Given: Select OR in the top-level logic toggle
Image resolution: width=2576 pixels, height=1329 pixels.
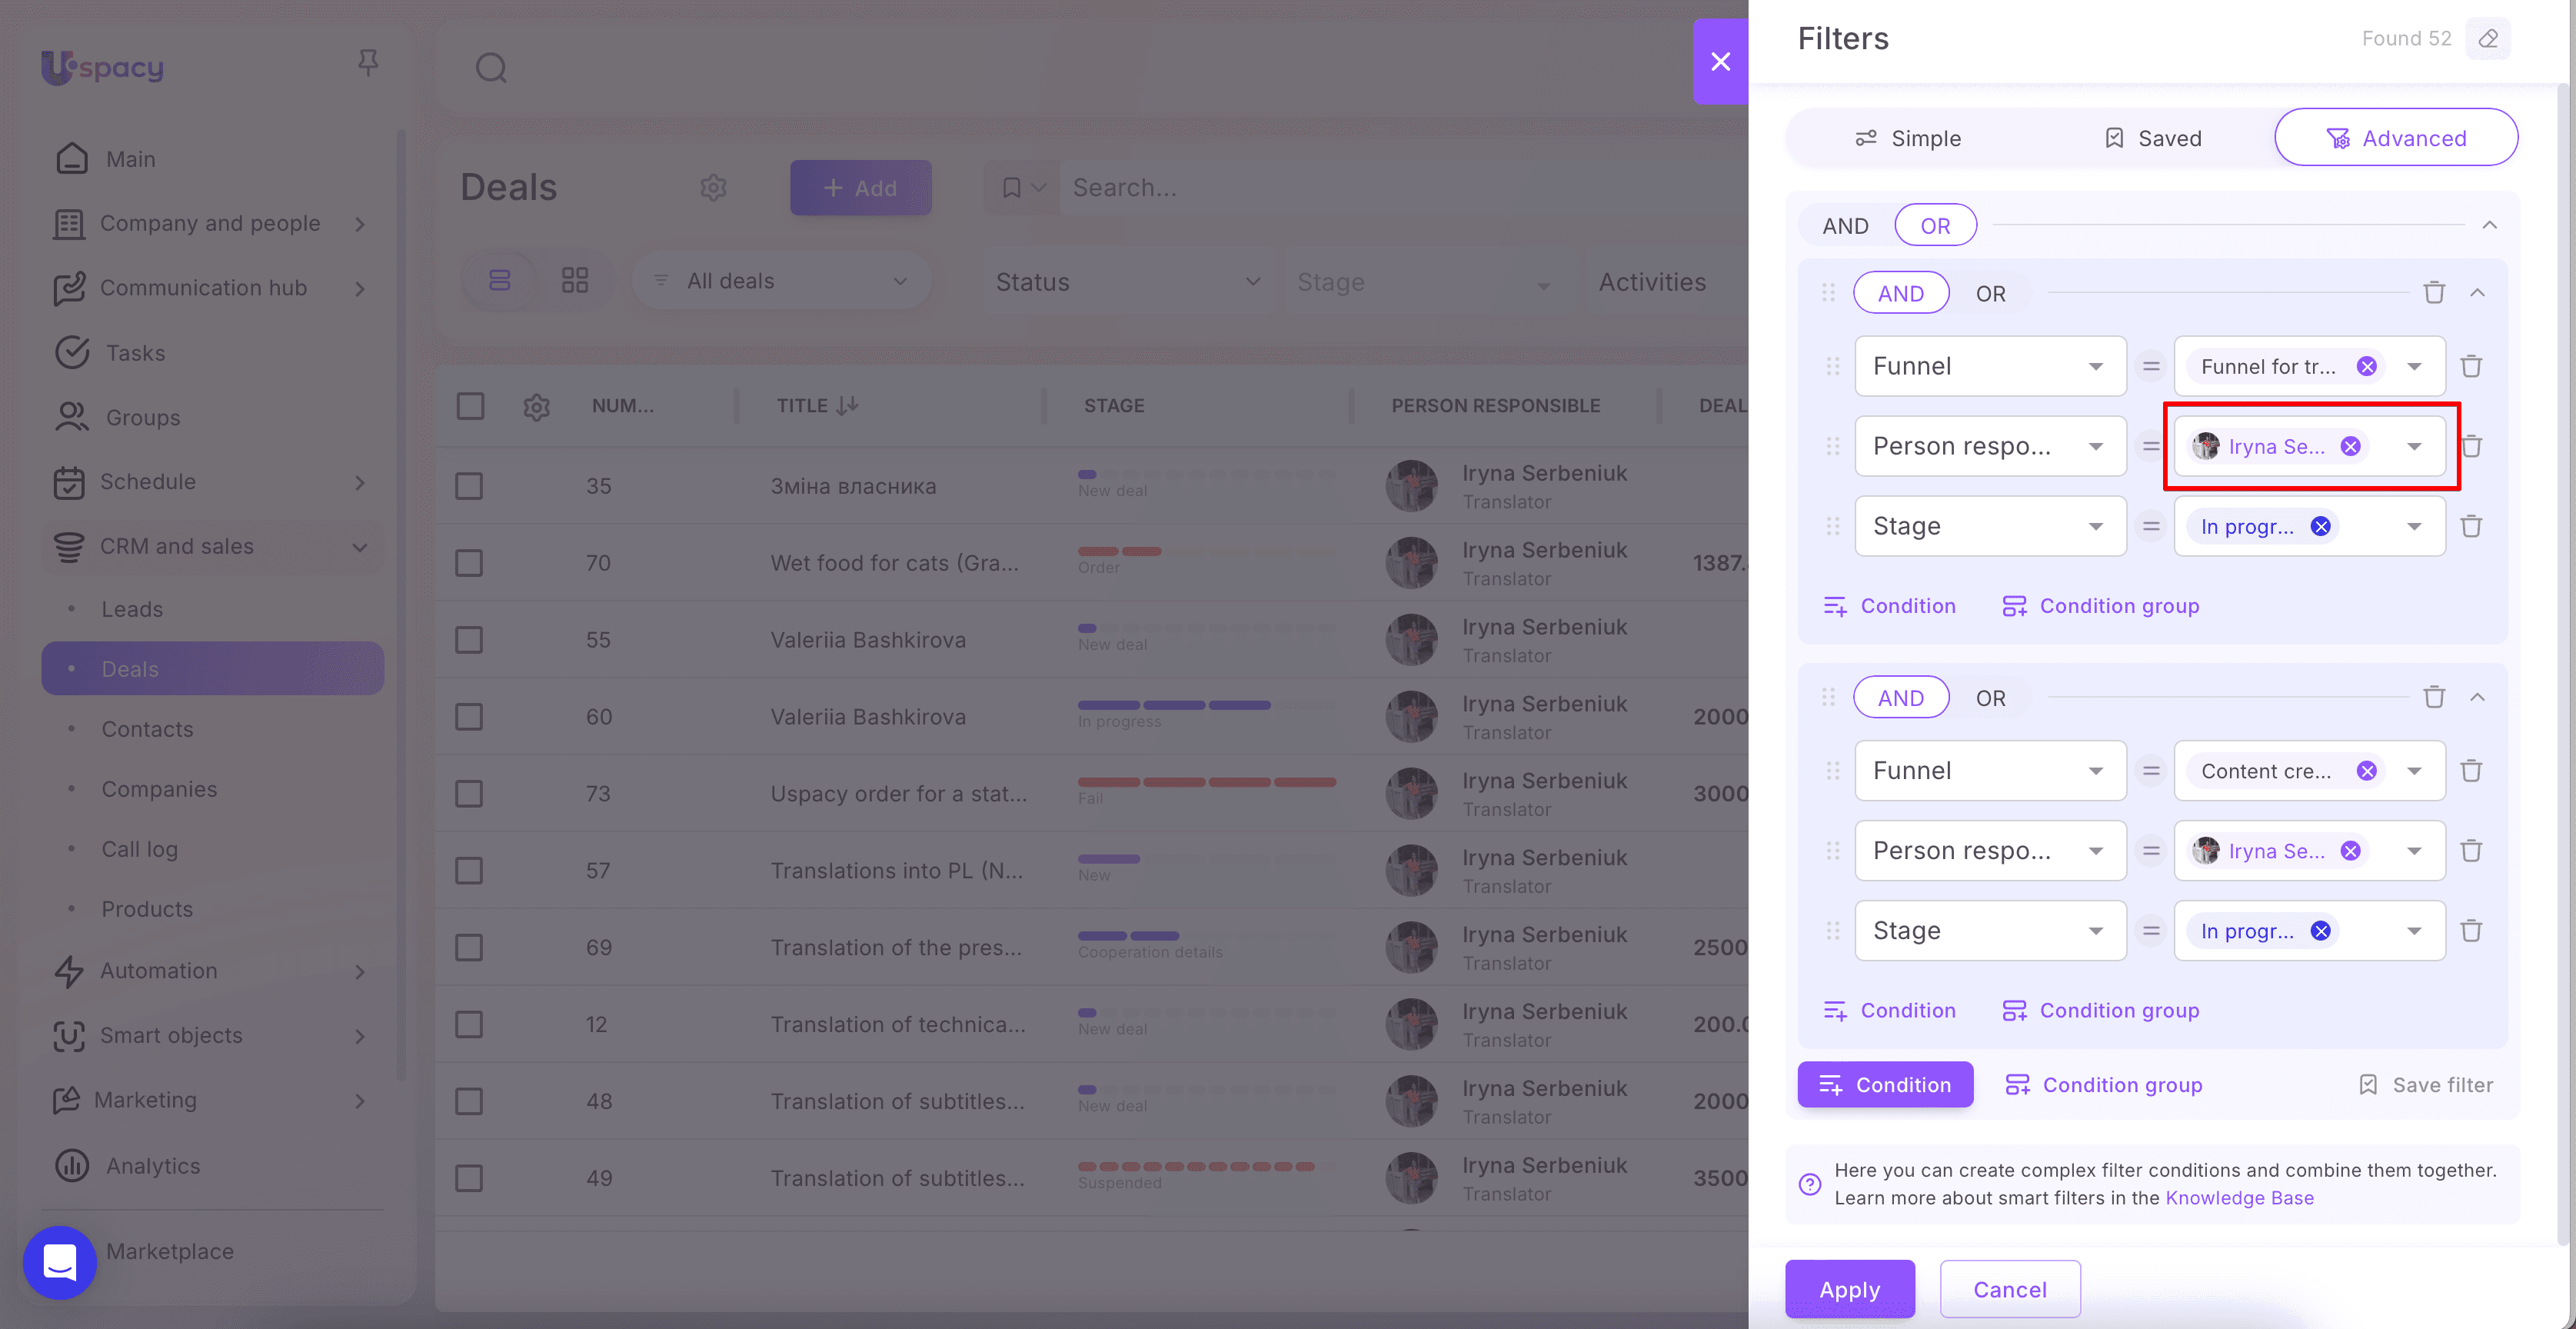Looking at the screenshot, I should click(1935, 225).
